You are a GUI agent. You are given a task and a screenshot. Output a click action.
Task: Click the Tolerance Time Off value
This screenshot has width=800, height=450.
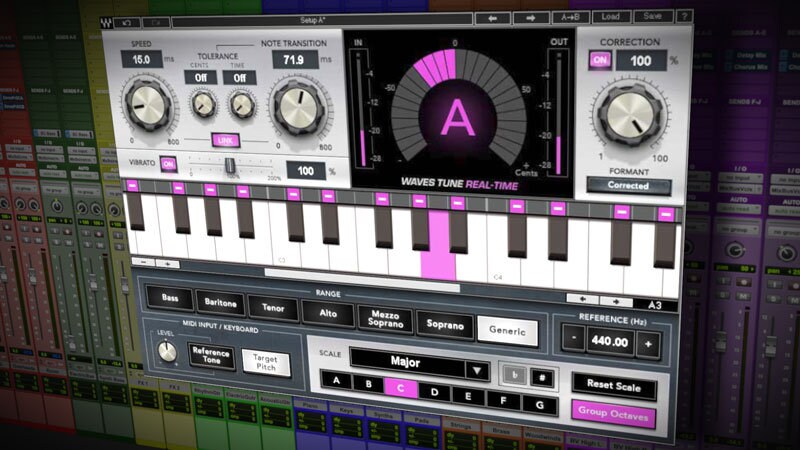click(x=240, y=78)
